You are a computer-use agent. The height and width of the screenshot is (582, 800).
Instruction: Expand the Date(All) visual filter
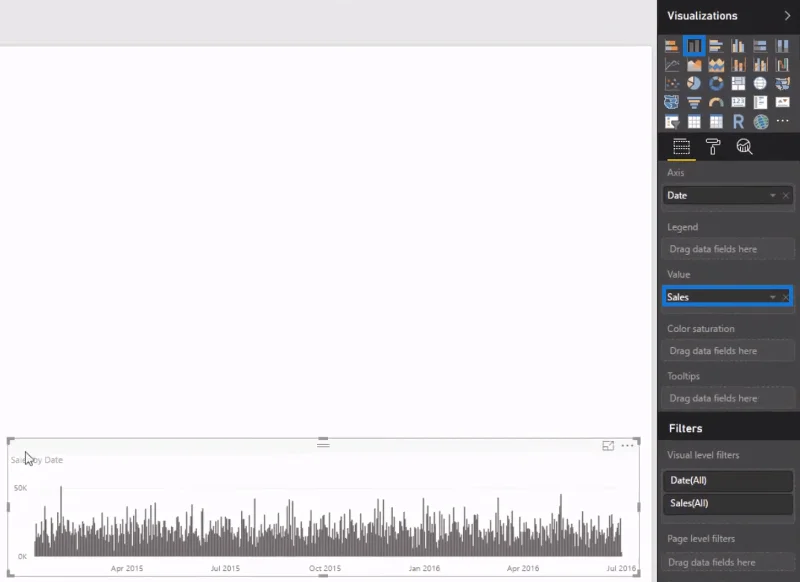click(x=727, y=480)
